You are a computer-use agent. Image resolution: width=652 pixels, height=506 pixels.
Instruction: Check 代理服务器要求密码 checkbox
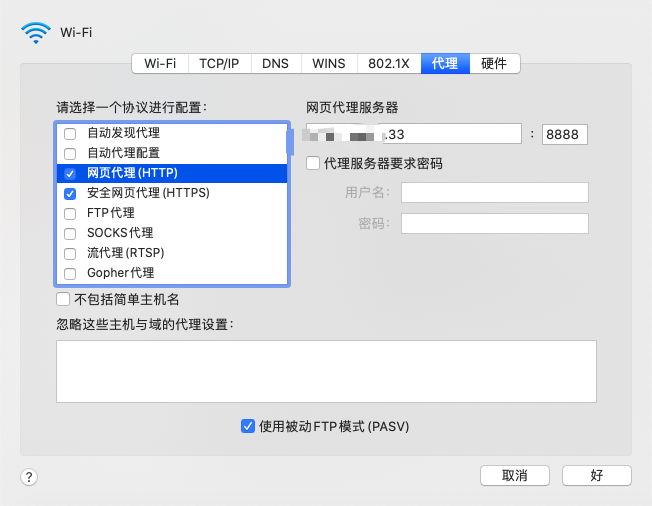coord(313,163)
